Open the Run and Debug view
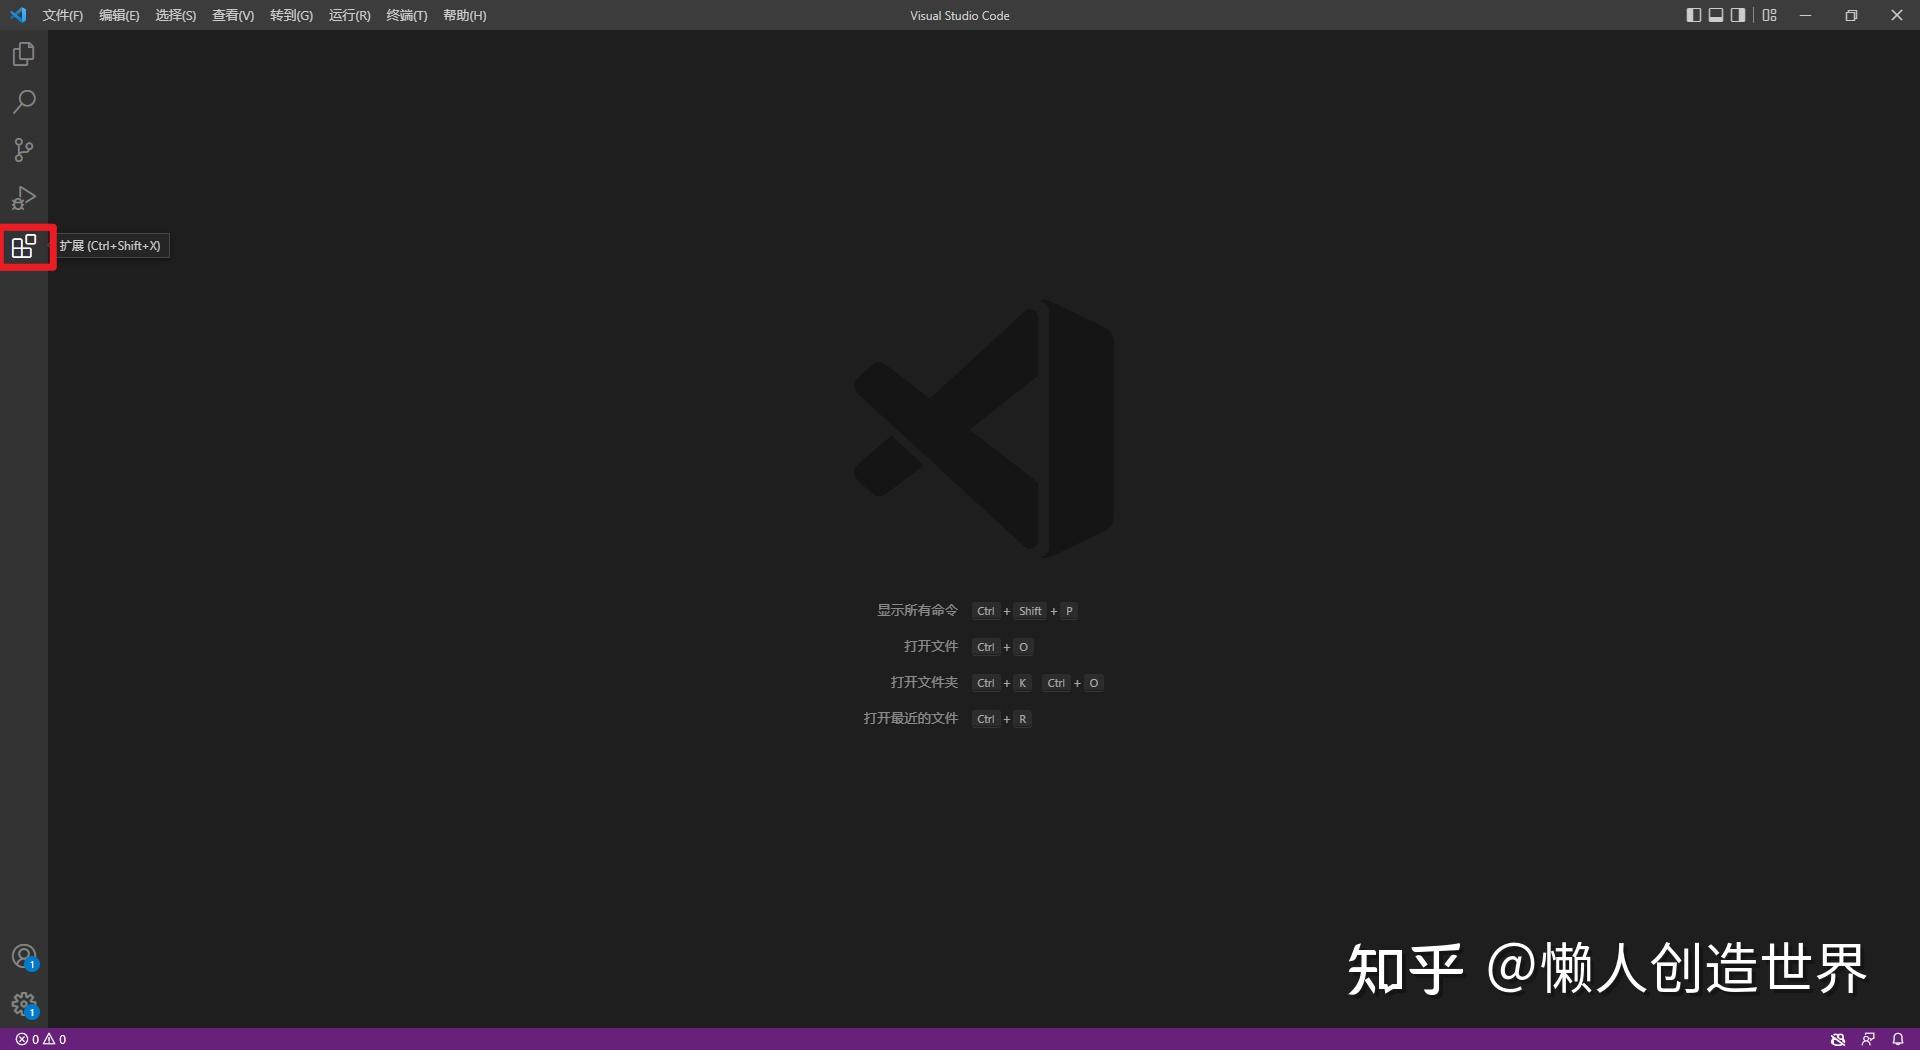 click(x=24, y=198)
